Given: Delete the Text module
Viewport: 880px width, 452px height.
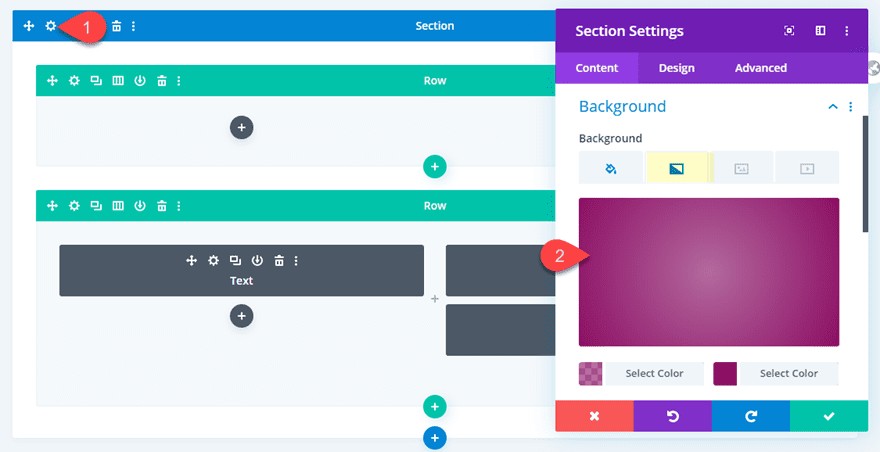Looking at the screenshot, I should [x=279, y=261].
